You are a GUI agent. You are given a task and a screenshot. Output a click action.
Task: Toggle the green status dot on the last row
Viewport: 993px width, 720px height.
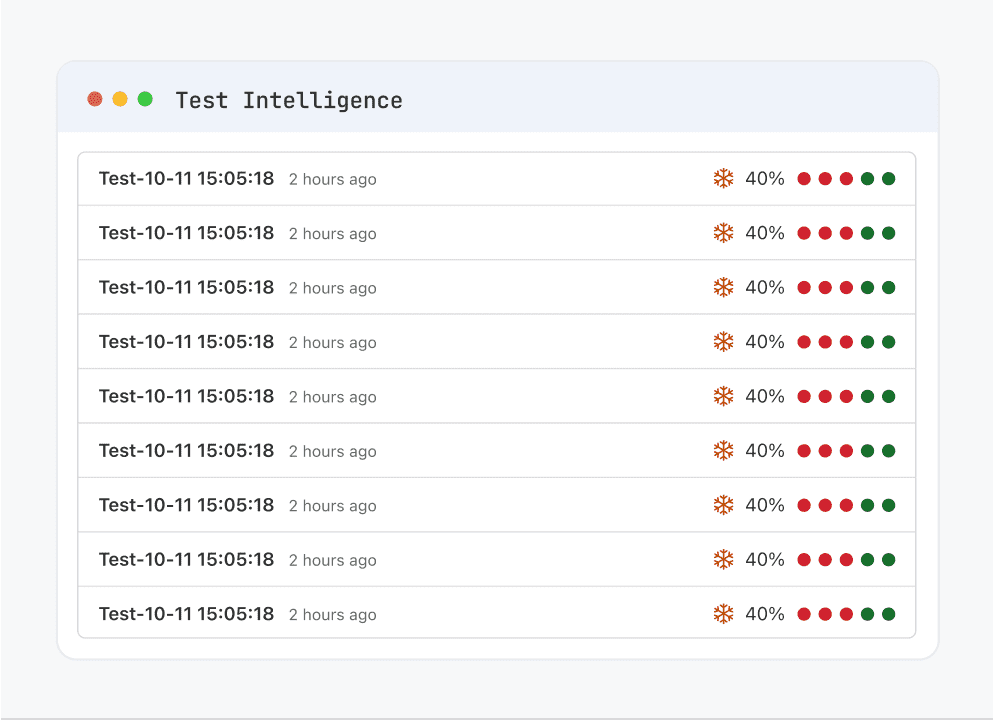(x=866, y=613)
